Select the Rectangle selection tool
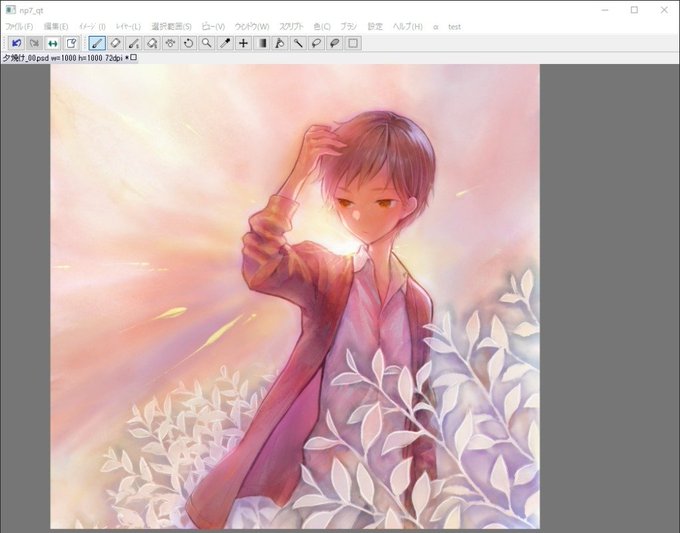 353,43
